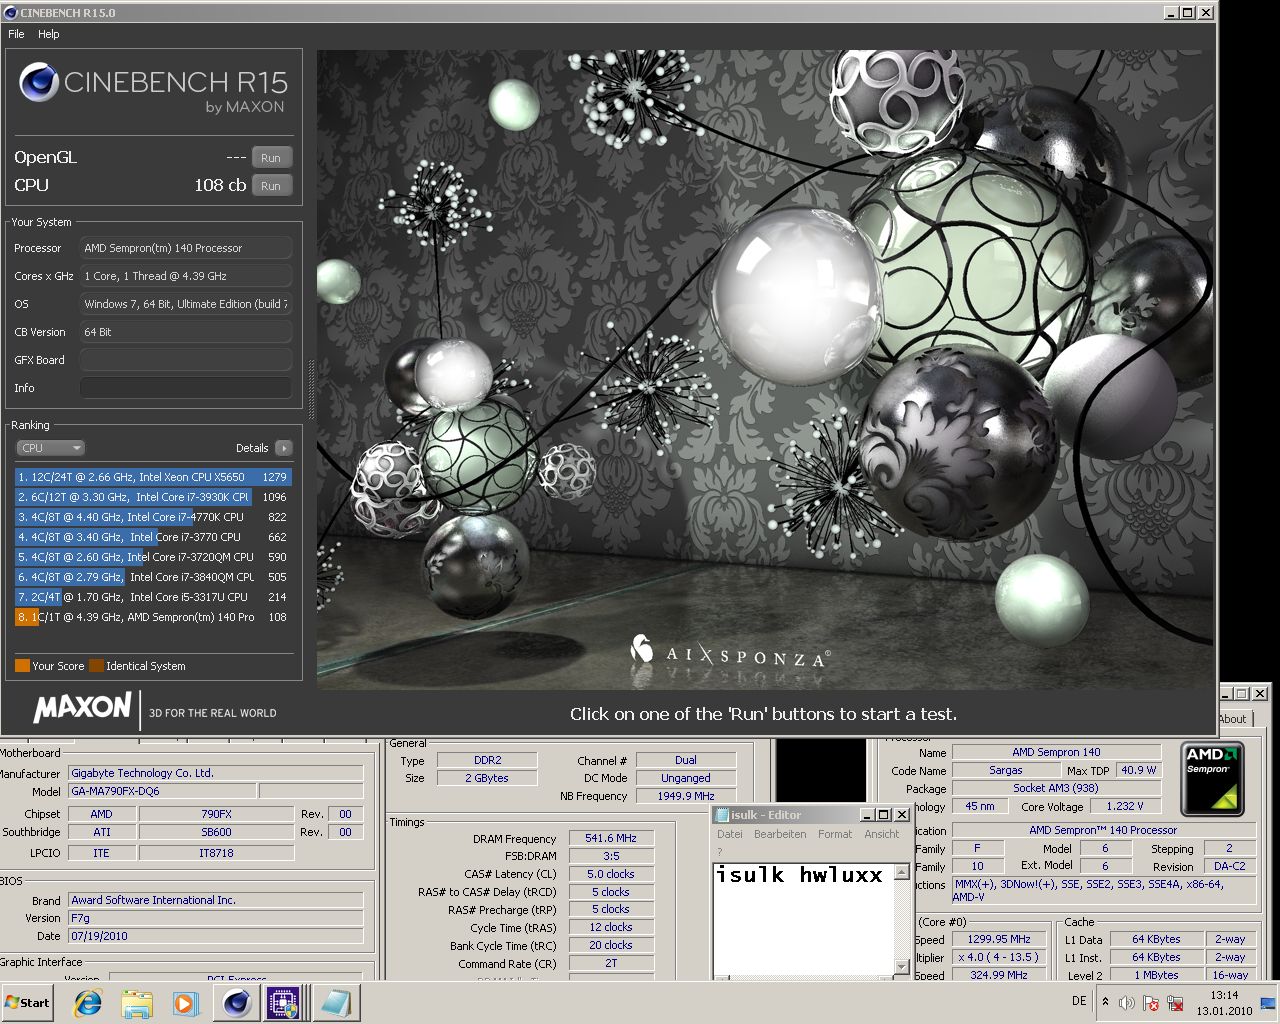Viewport: 1280px width, 1024px height.
Task: Open the Cinebench Help menu
Action: tap(49, 34)
